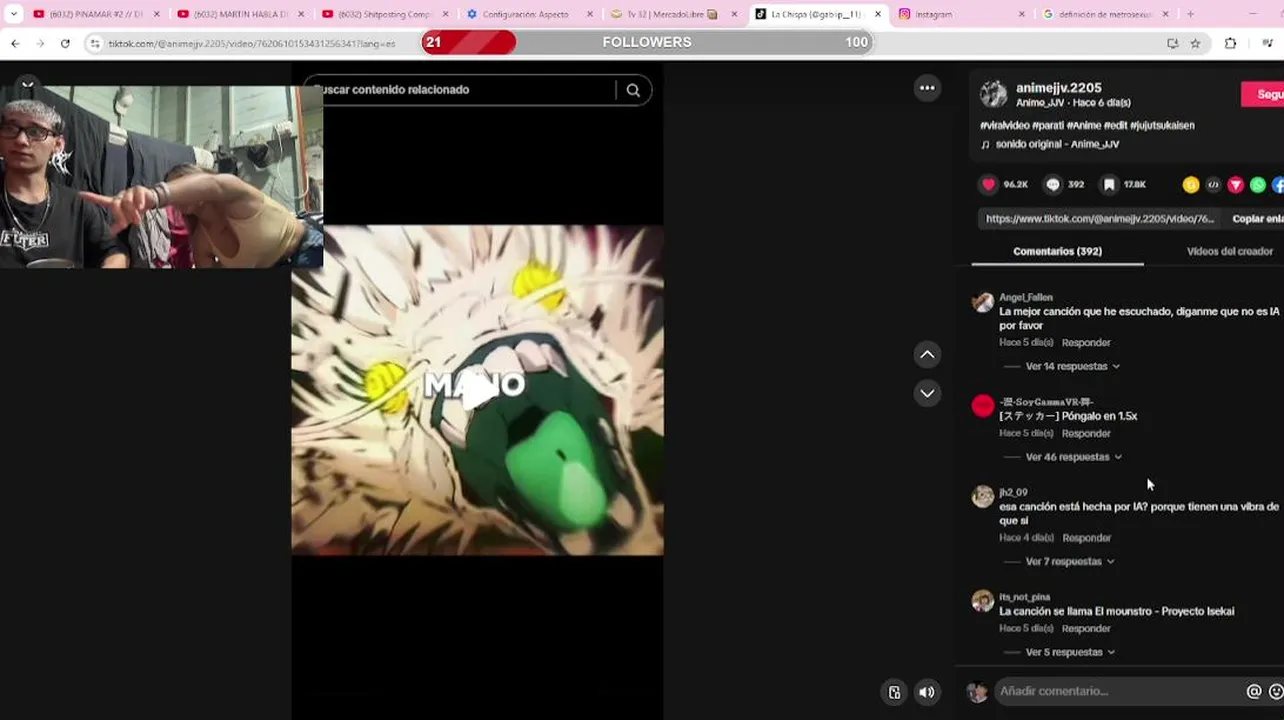
Task: Close the La Chispa TikTok tab
Action: pos(878,14)
